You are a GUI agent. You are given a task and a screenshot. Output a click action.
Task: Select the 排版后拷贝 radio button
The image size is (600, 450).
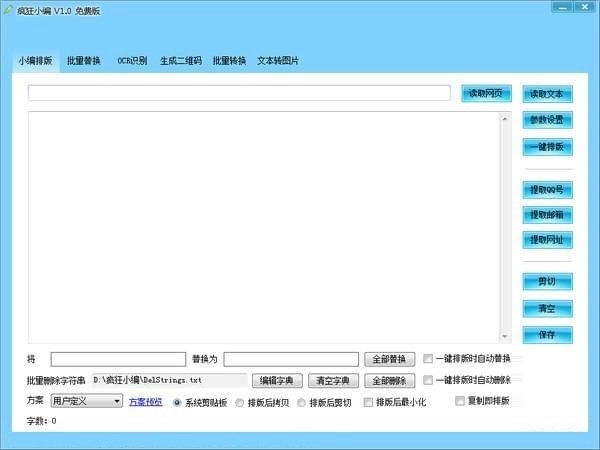tap(240, 402)
